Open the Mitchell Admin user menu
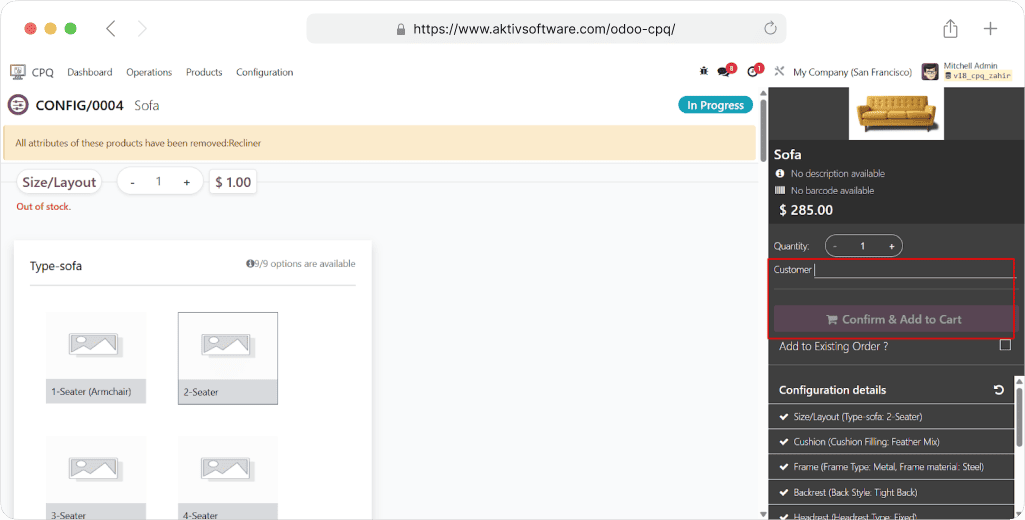This screenshot has width=1025, height=520. pyautogui.click(x=966, y=72)
